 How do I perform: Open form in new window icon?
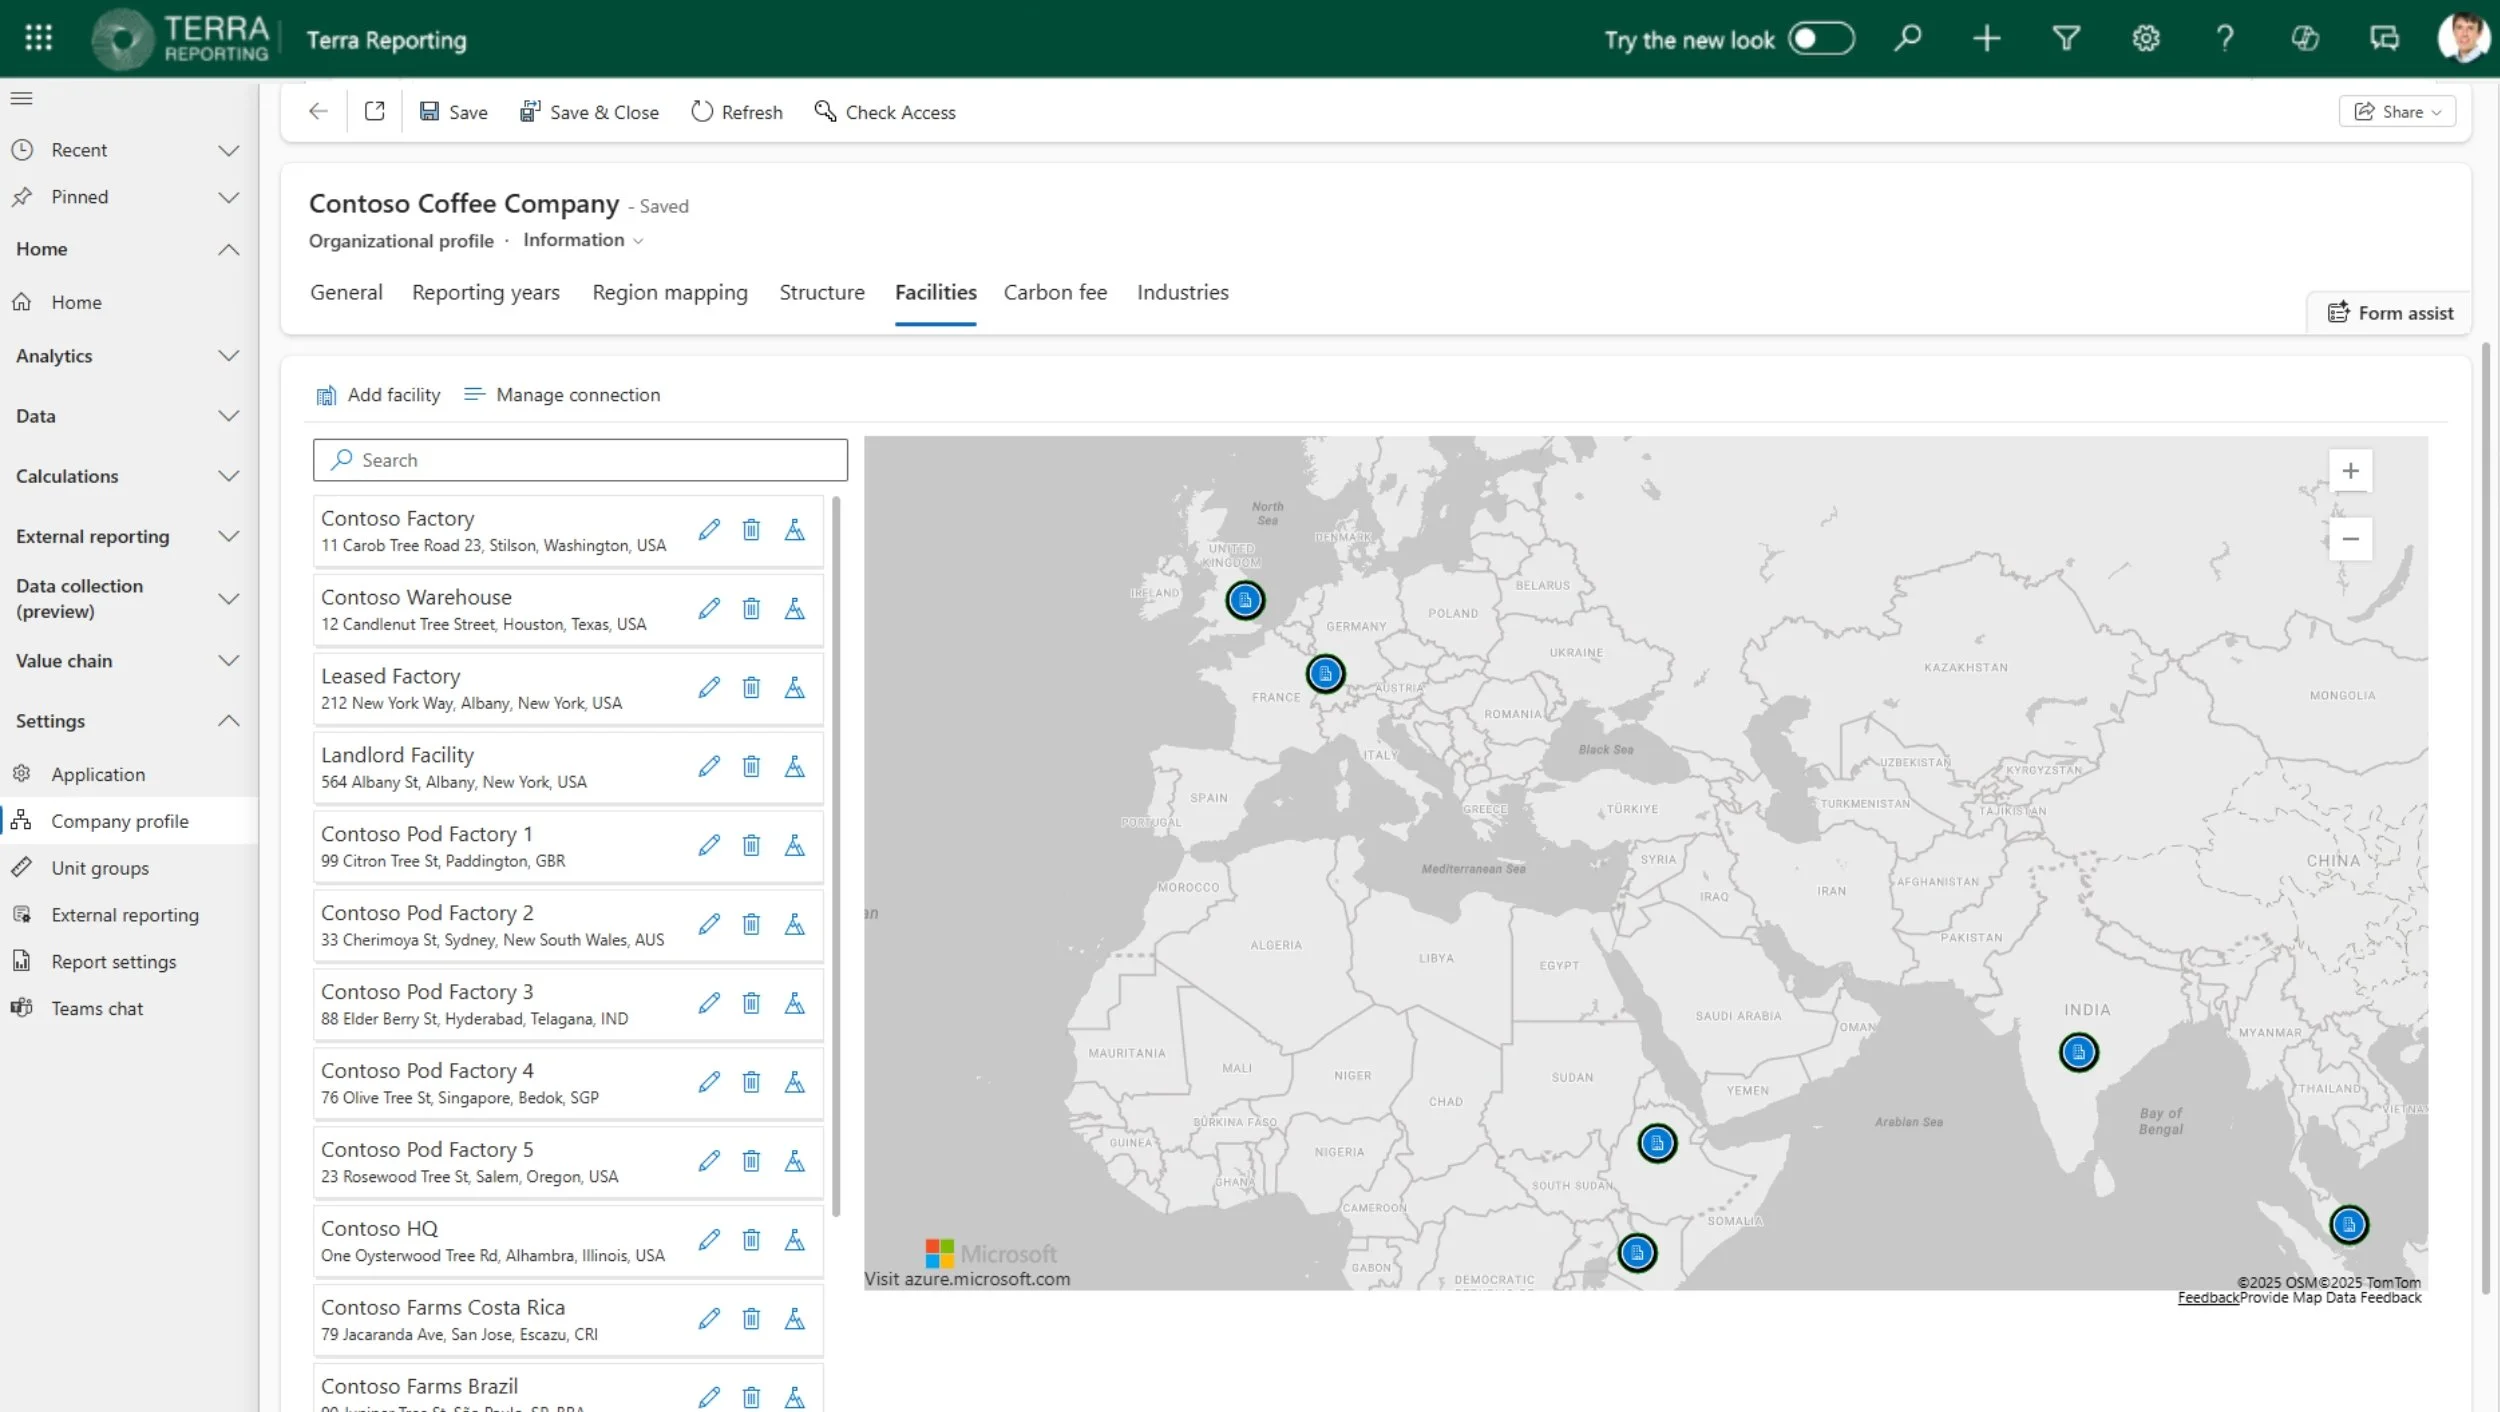click(x=375, y=112)
